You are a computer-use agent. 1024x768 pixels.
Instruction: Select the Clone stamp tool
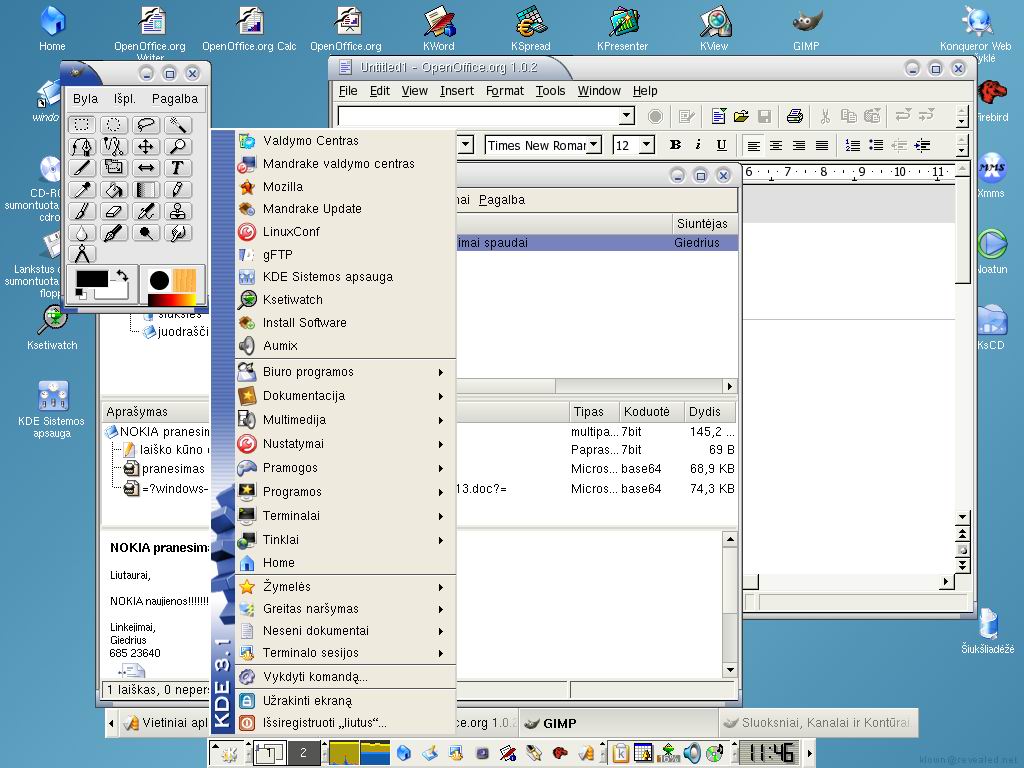pos(178,211)
